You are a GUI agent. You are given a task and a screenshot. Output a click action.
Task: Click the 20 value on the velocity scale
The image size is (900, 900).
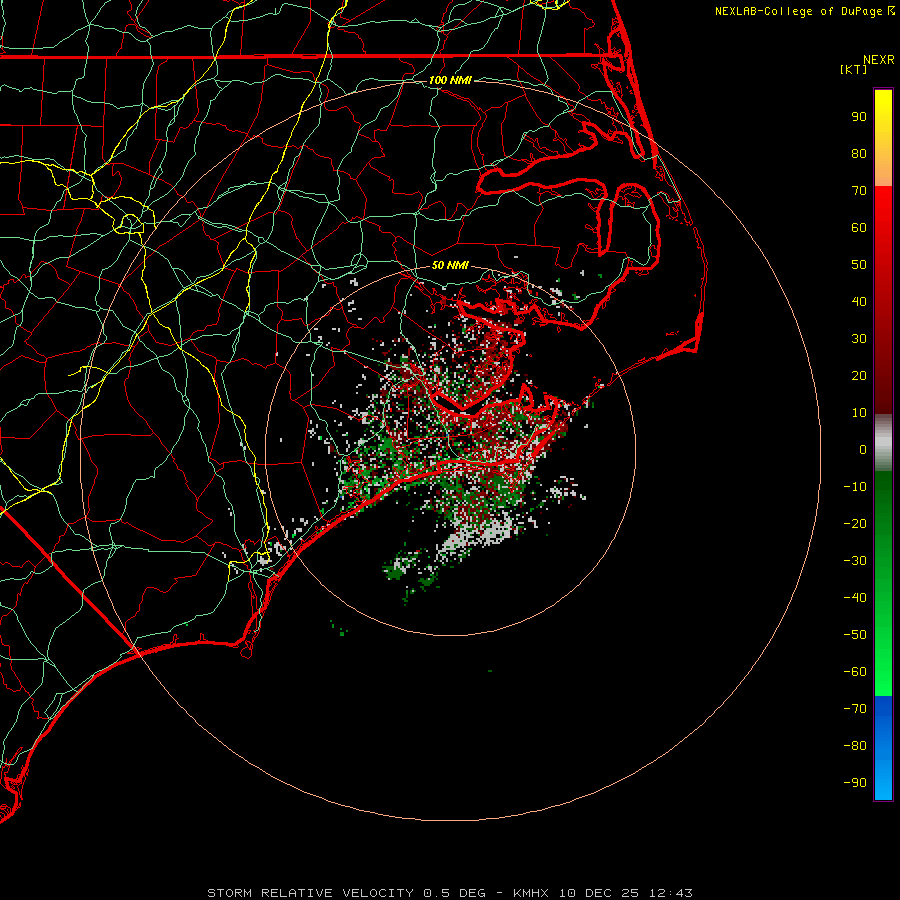click(859, 375)
